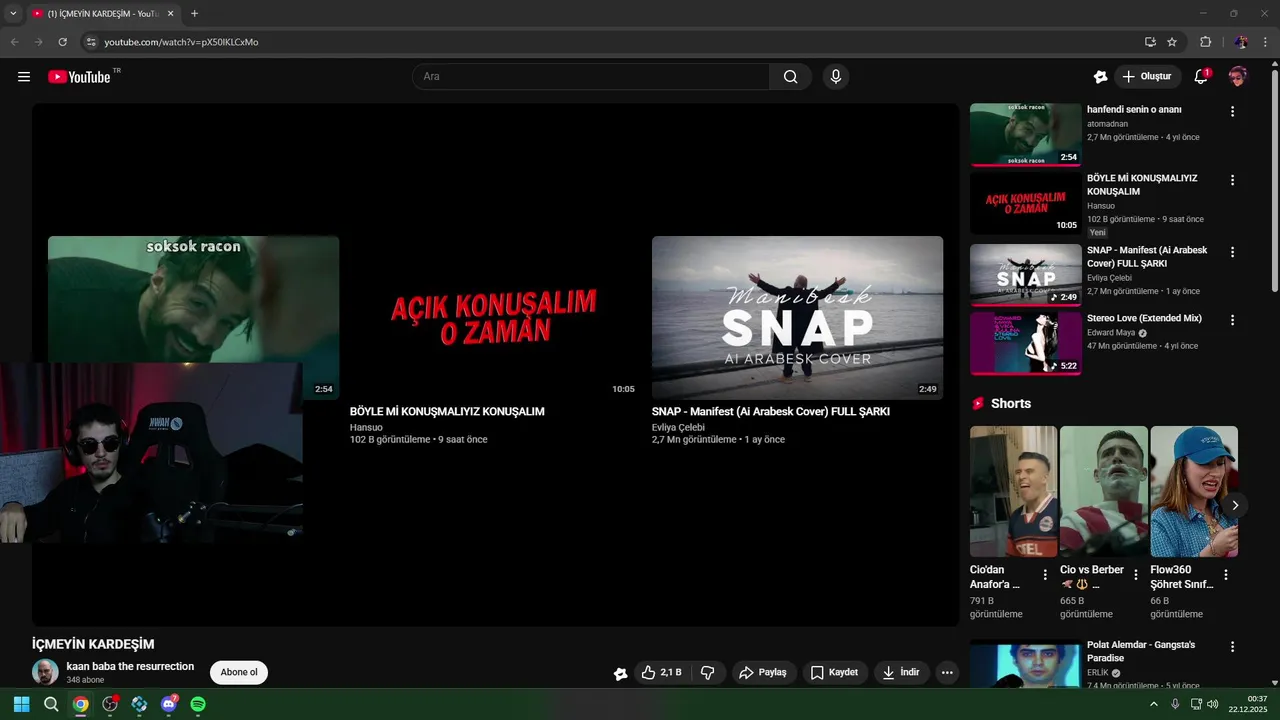Open options for sidebar SNAP - Manifest
The height and width of the screenshot is (720, 1280).
pos(1232,252)
